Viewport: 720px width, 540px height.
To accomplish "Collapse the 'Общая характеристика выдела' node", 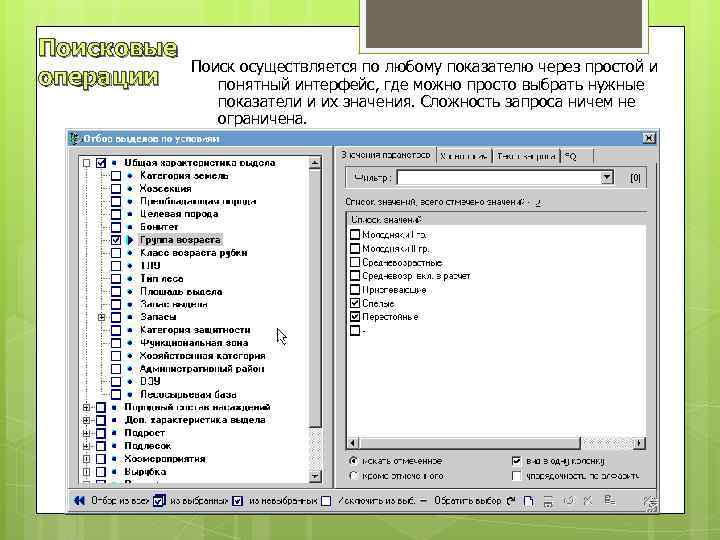I will click(x=86, y=163).
